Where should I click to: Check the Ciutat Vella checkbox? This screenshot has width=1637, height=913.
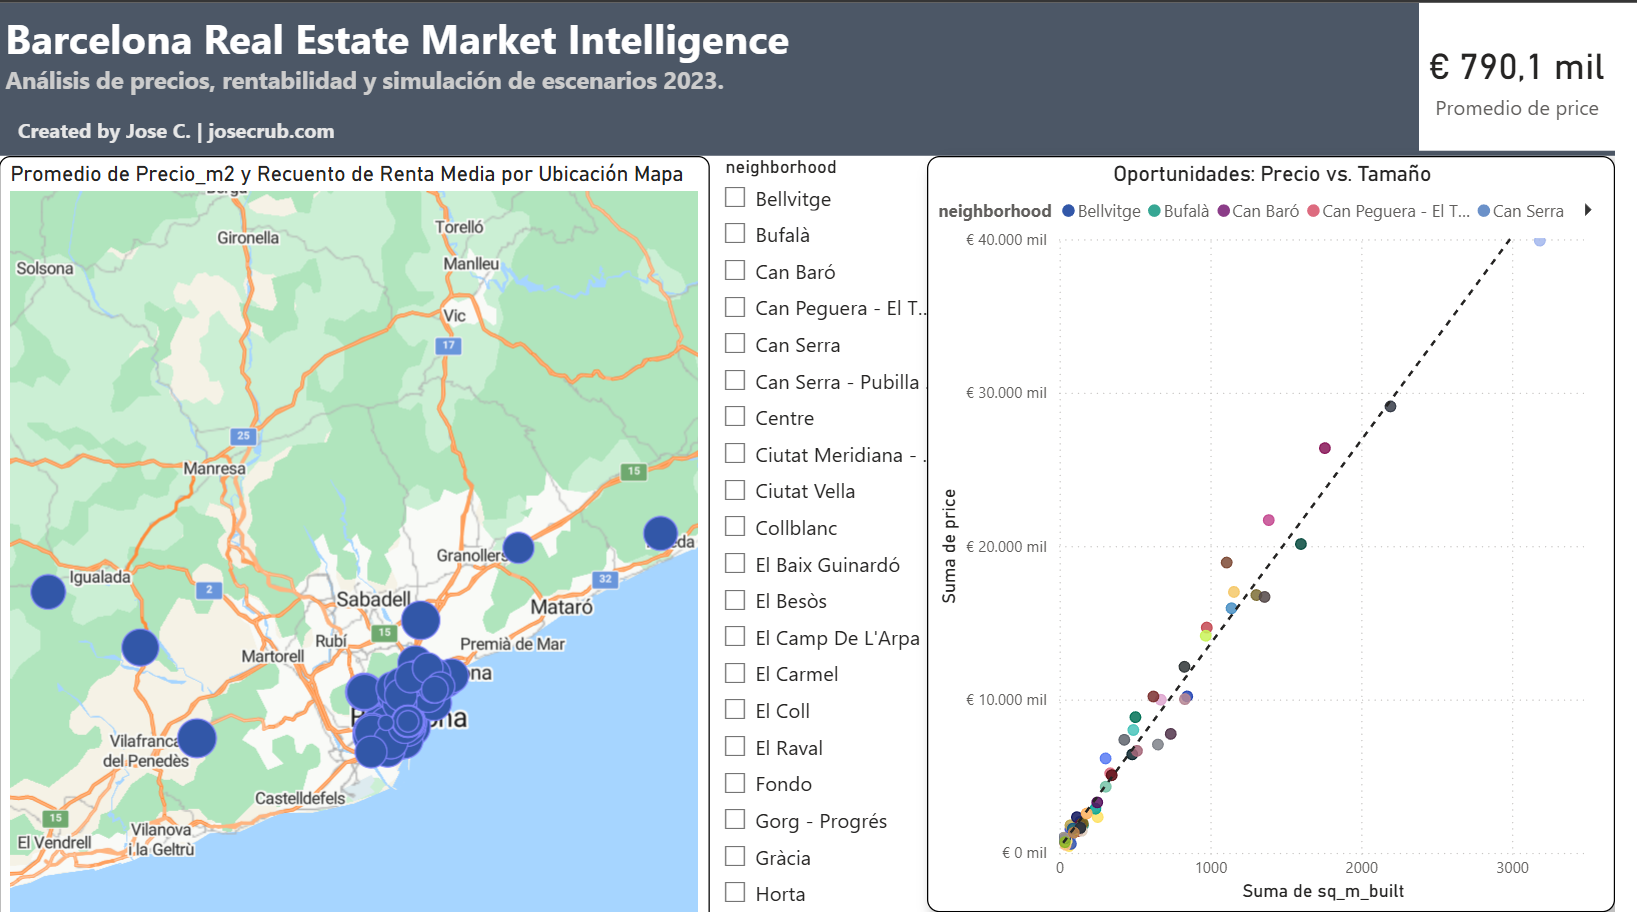coord(736,490)
